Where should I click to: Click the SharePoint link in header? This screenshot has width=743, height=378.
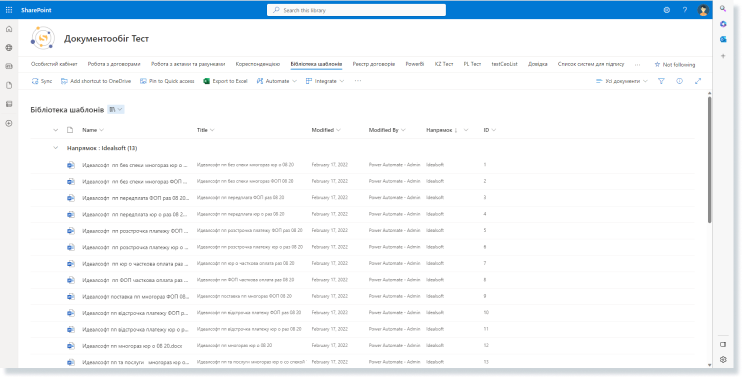pyautogui.click(x=36, y=10)
